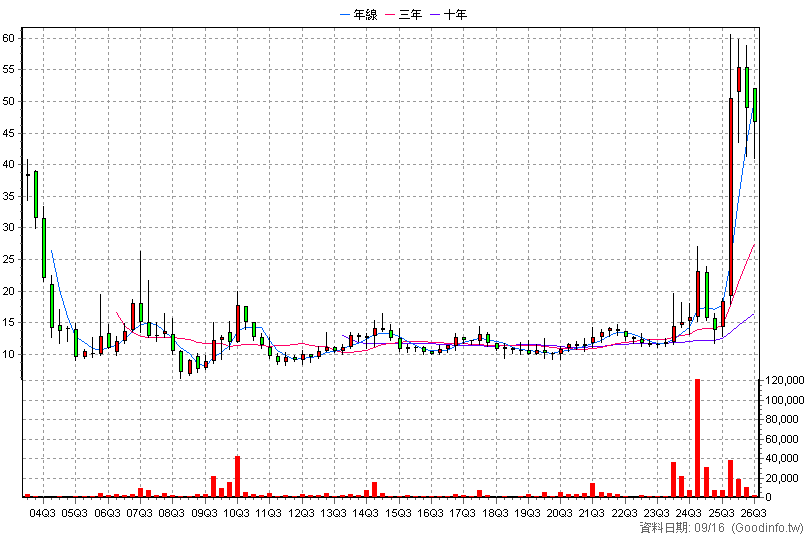This screenshot has height=540, width=808.
Task: Select the 17Q3 x-axis label
Action: (x=462, y=513)
